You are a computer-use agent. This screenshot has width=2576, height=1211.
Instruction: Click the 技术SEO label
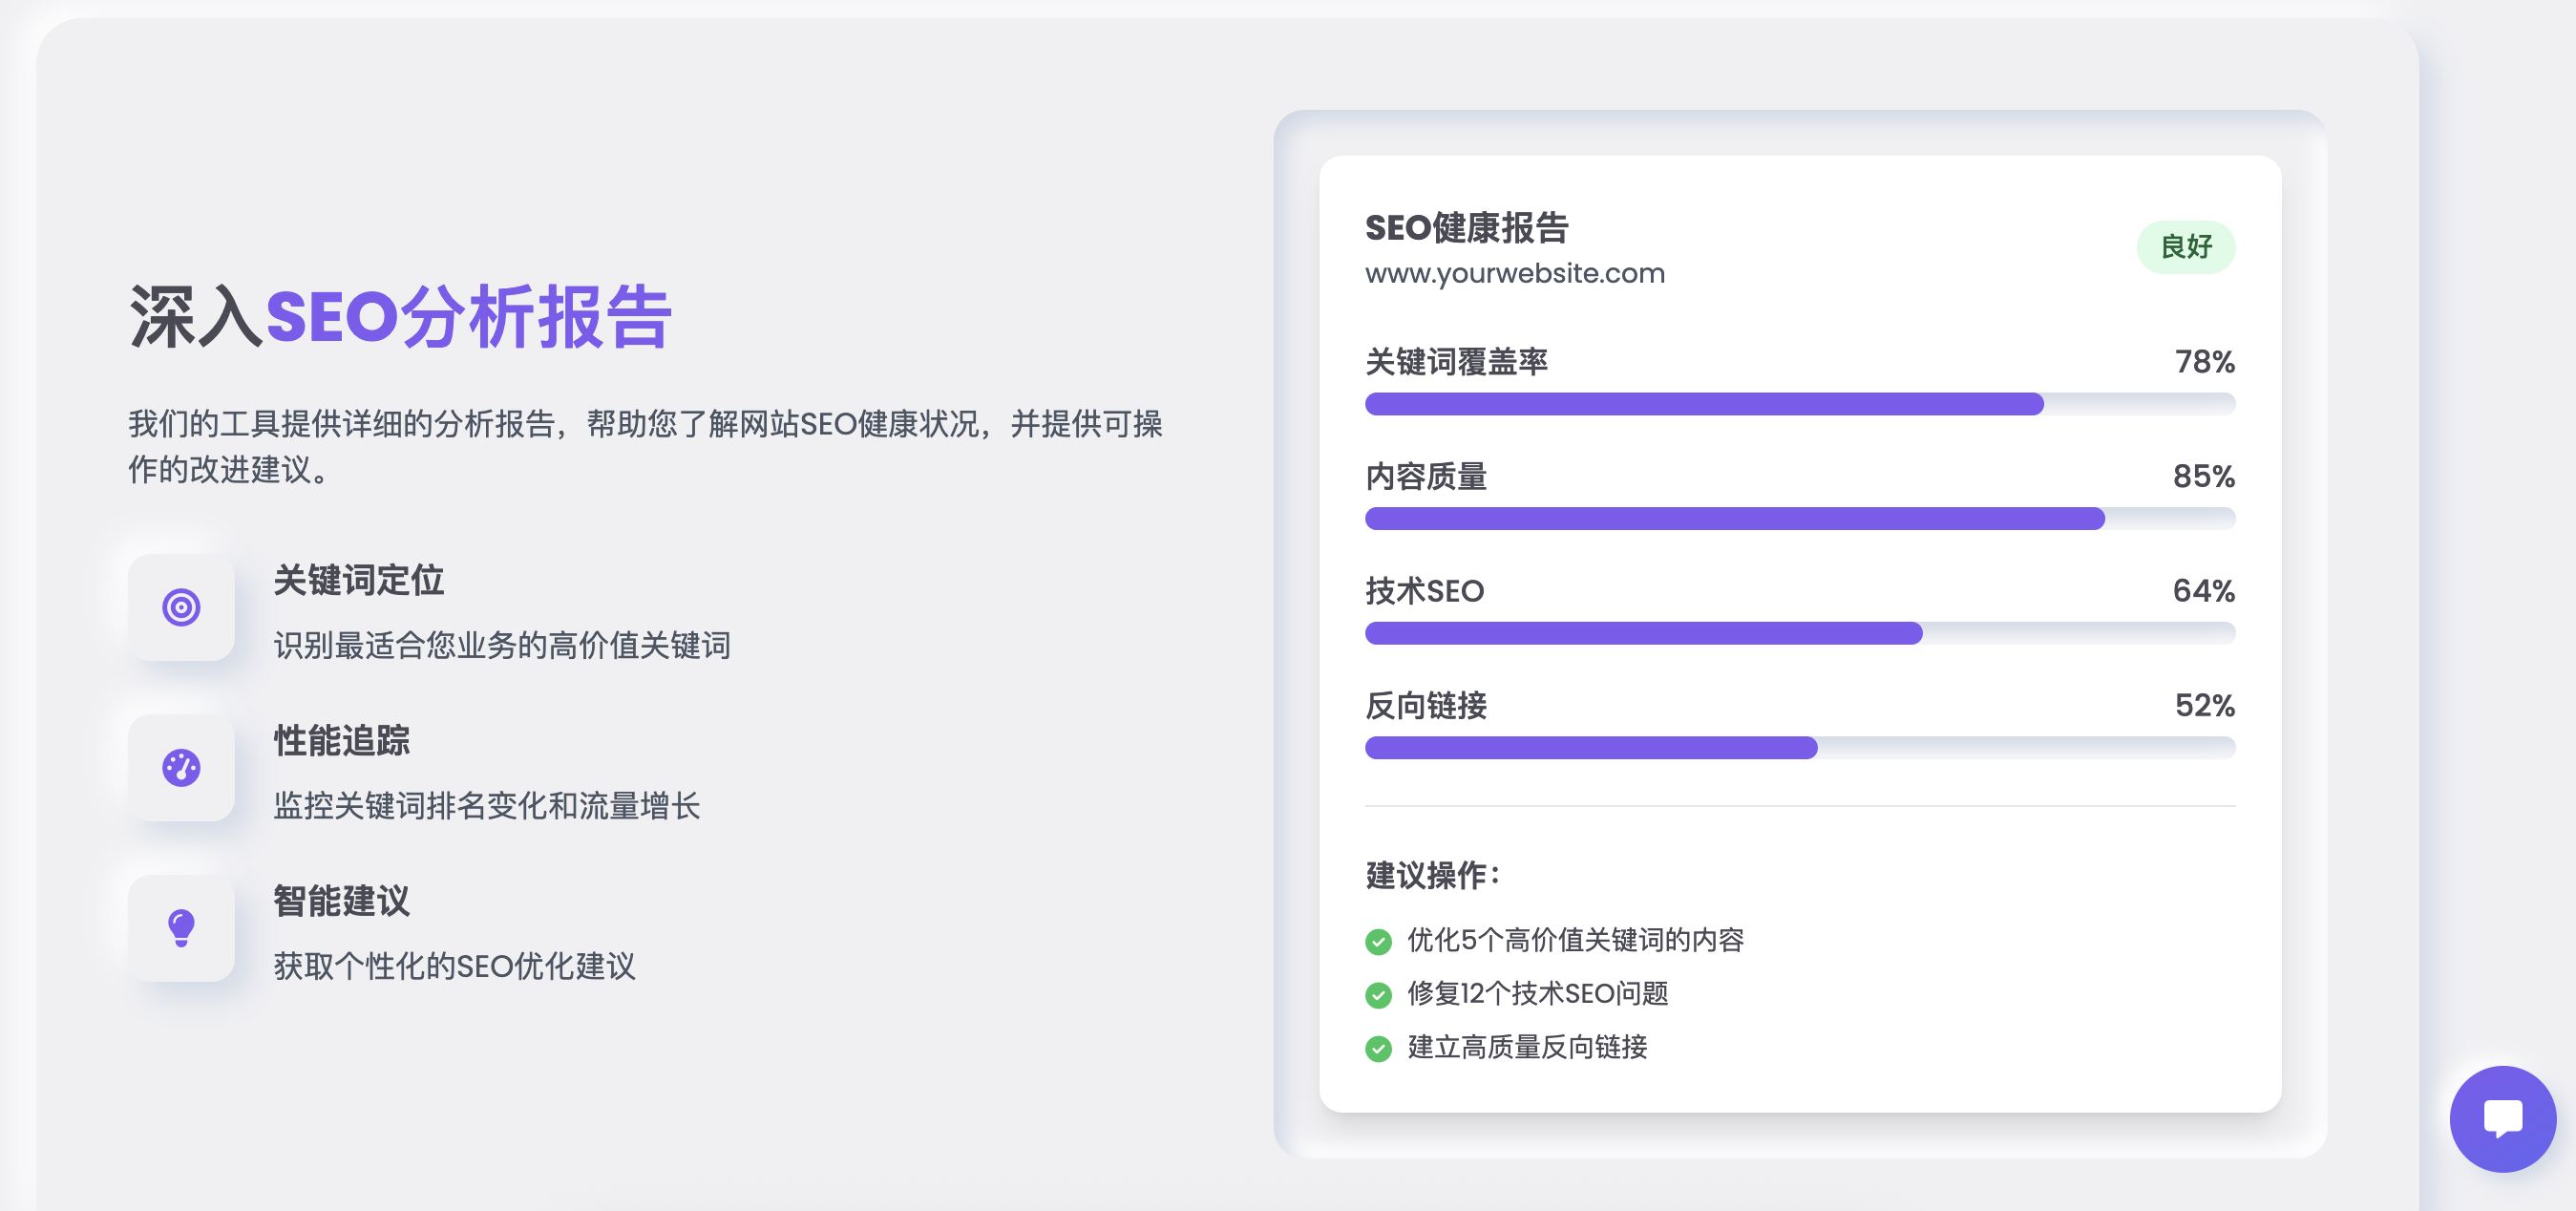1425,590
